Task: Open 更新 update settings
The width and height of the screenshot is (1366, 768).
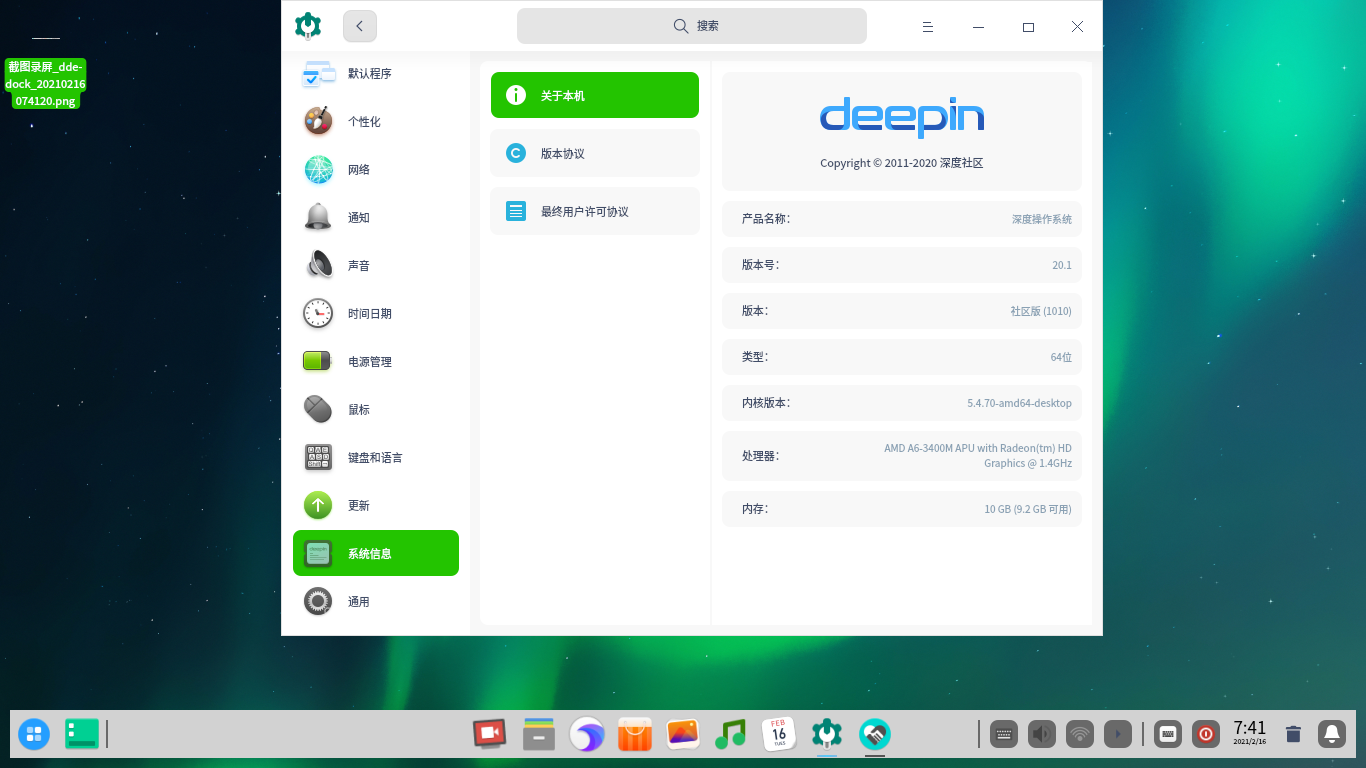Action: tap(376, 506)
